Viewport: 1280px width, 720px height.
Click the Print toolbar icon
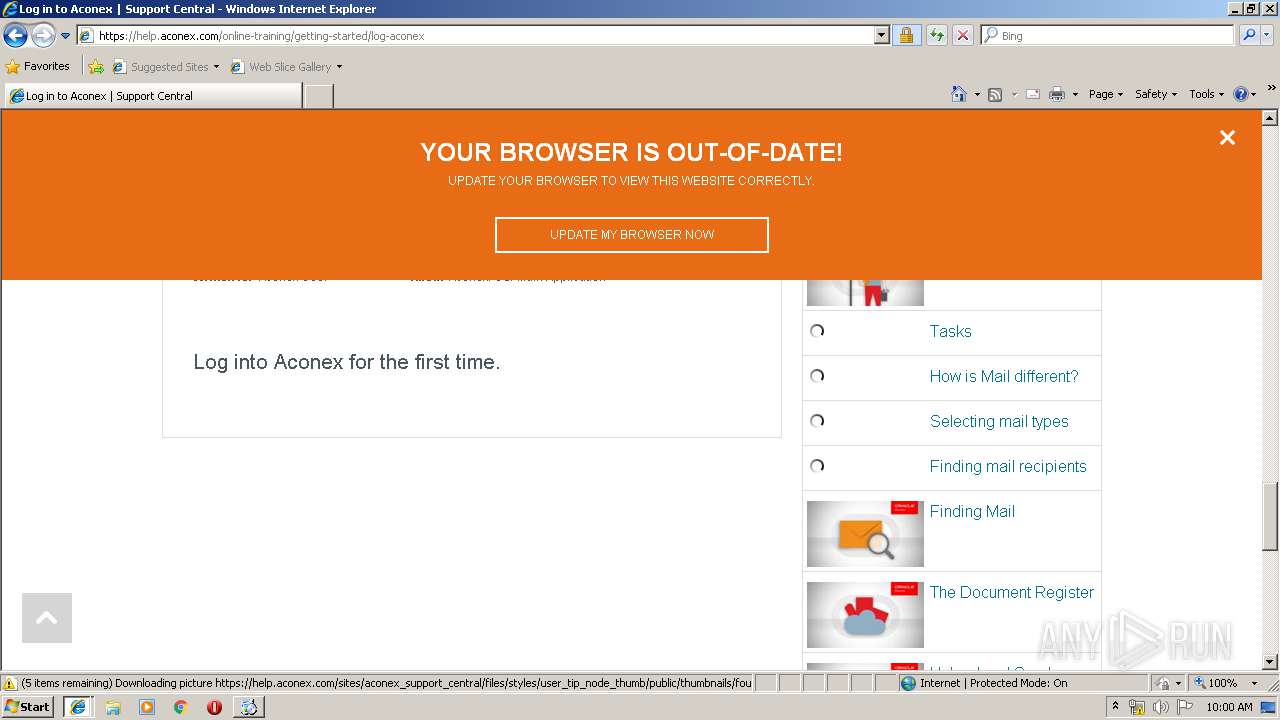[1057, 94]
